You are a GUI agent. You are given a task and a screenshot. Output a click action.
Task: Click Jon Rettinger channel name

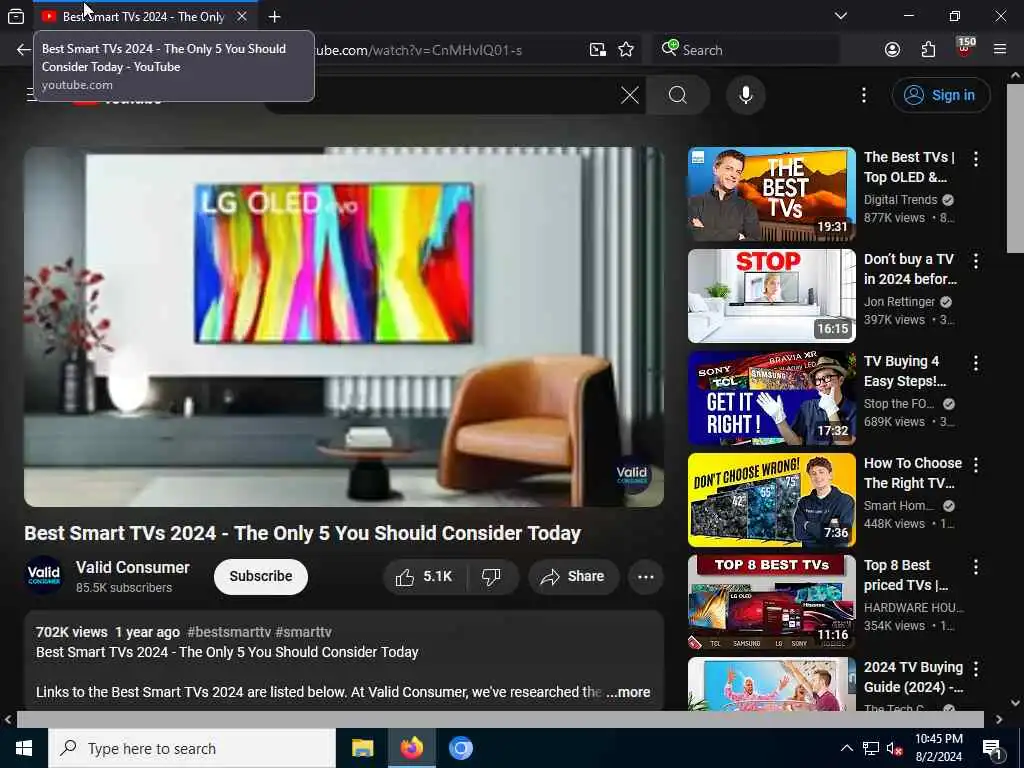(x=899, y=302)
